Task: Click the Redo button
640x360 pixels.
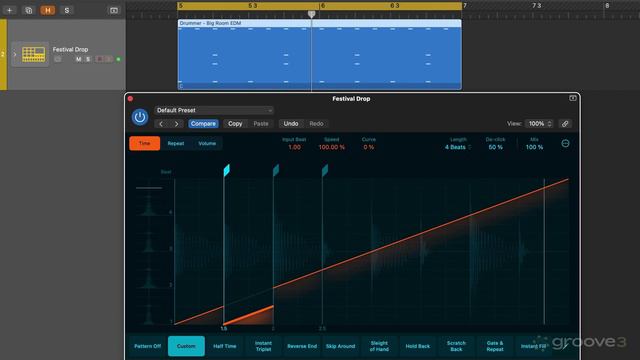Action: 316,124
